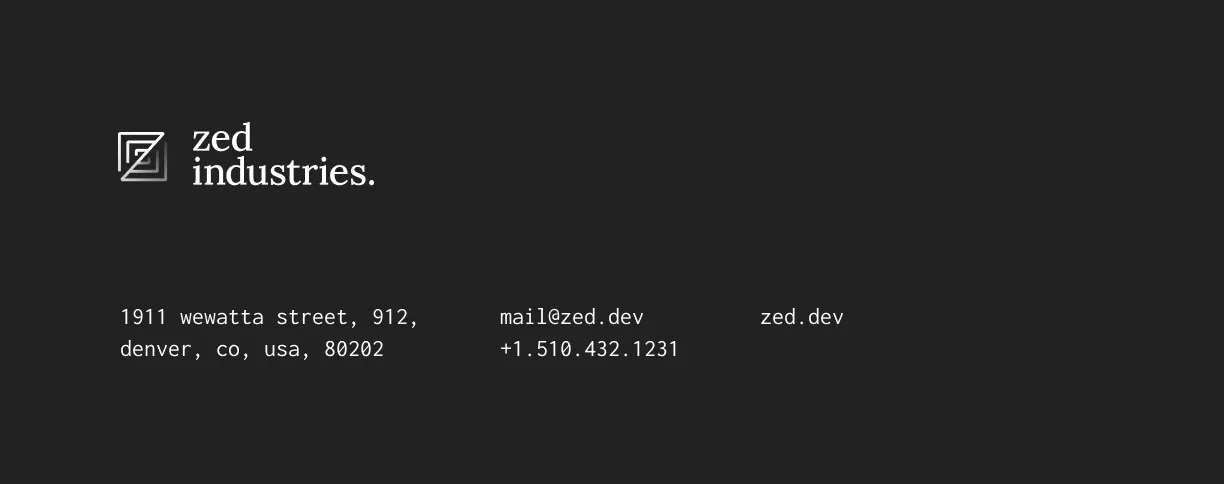The height and width of the screenshot is (484, 1224).
Task: Click the country text "usa,"
Action: (288, 351)
